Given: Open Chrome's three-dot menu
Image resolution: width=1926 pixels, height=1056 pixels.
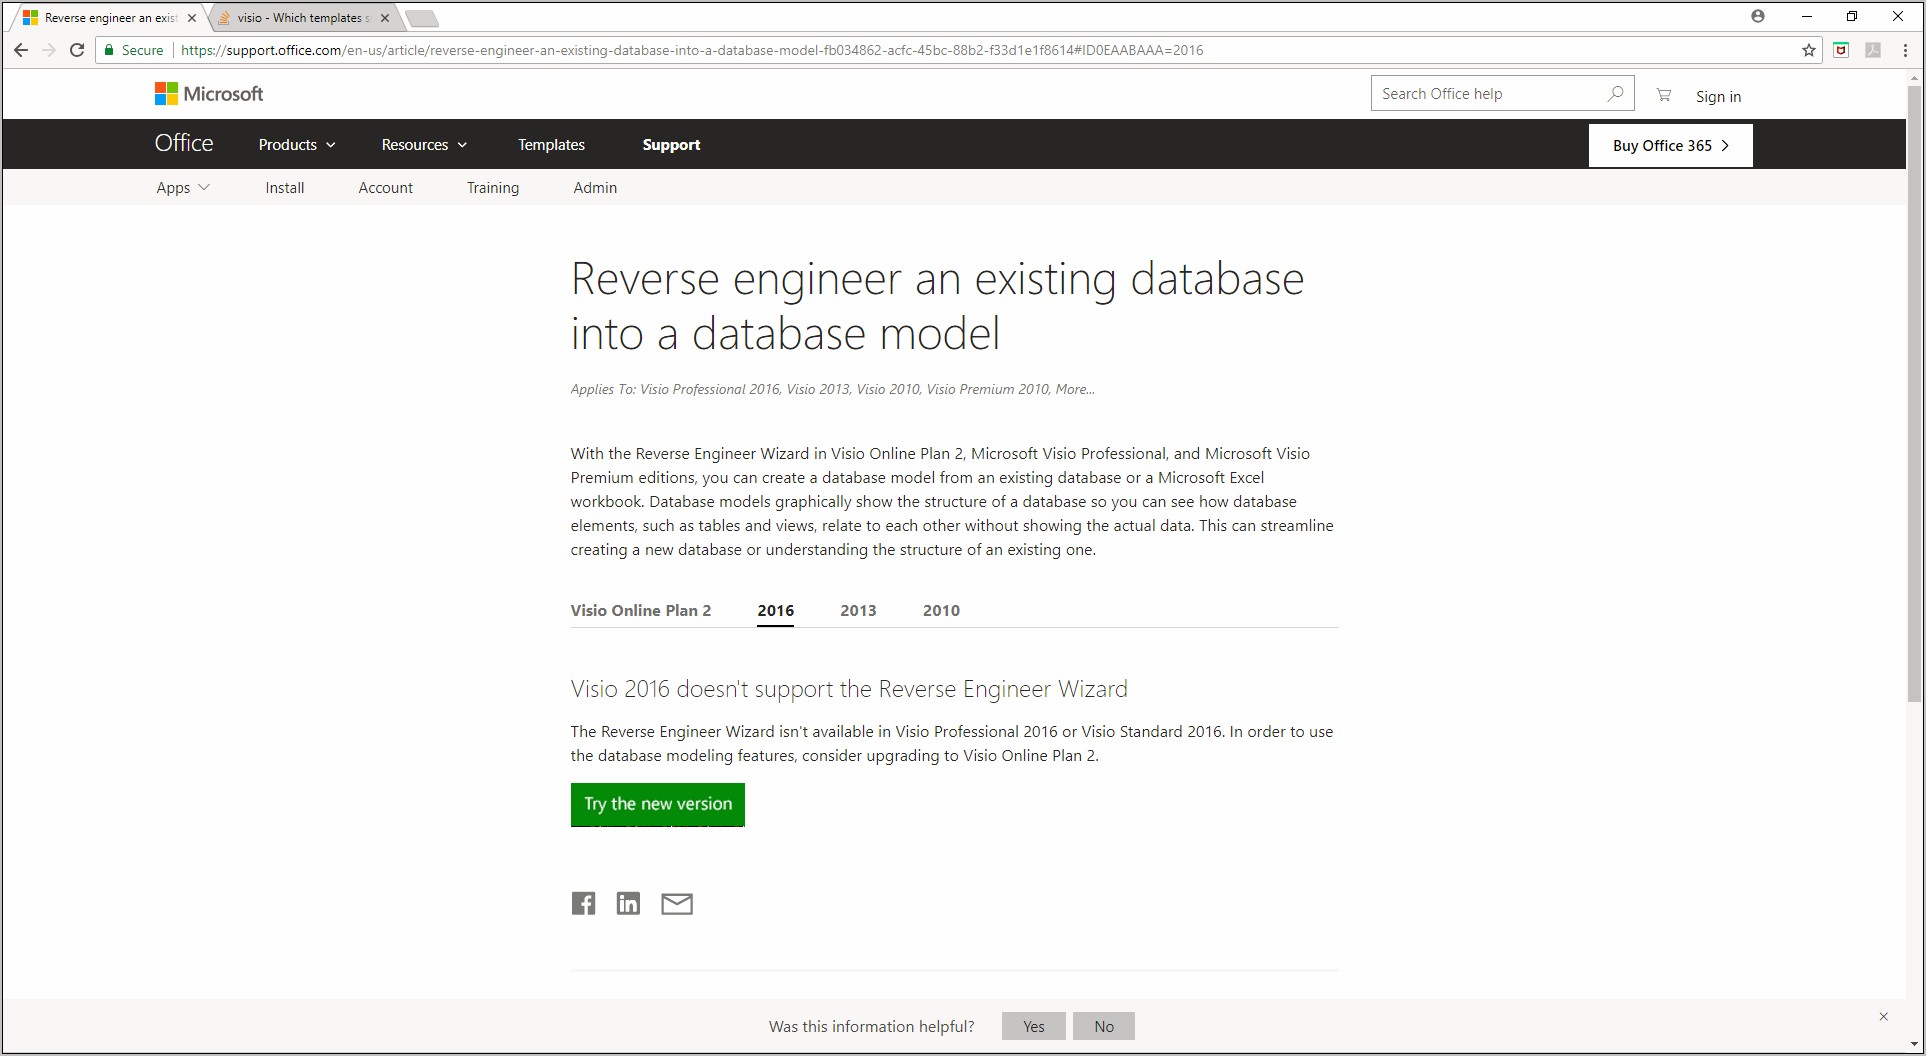Looking at the screenshot, I should [1905, 50].
